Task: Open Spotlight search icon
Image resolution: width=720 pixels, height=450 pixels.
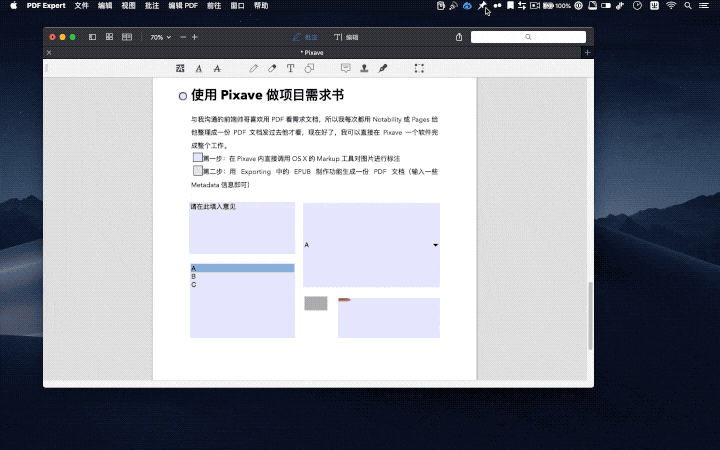Action: click(687, 6)
